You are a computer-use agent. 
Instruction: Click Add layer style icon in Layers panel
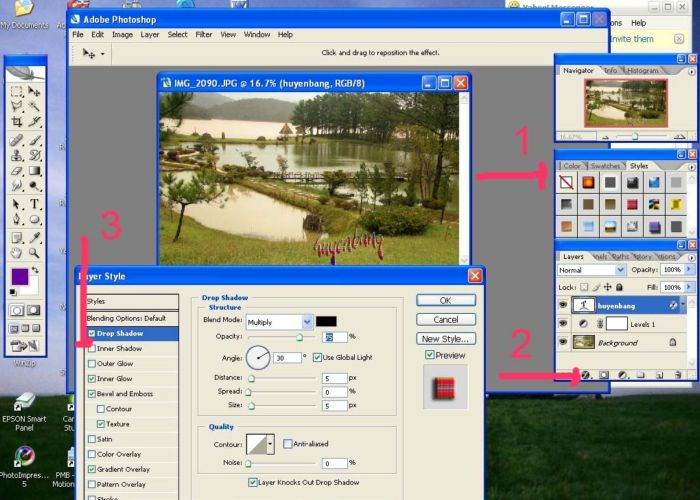point(586,375)
